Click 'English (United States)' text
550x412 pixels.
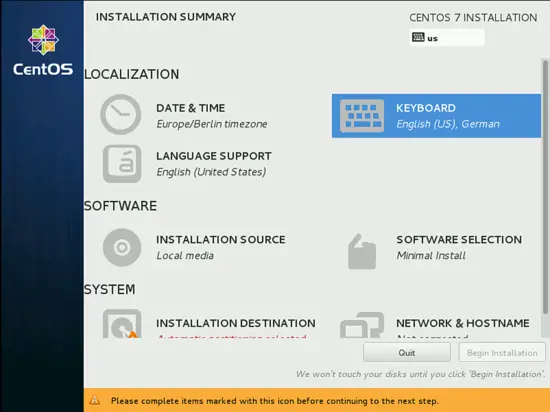point(211,172)
